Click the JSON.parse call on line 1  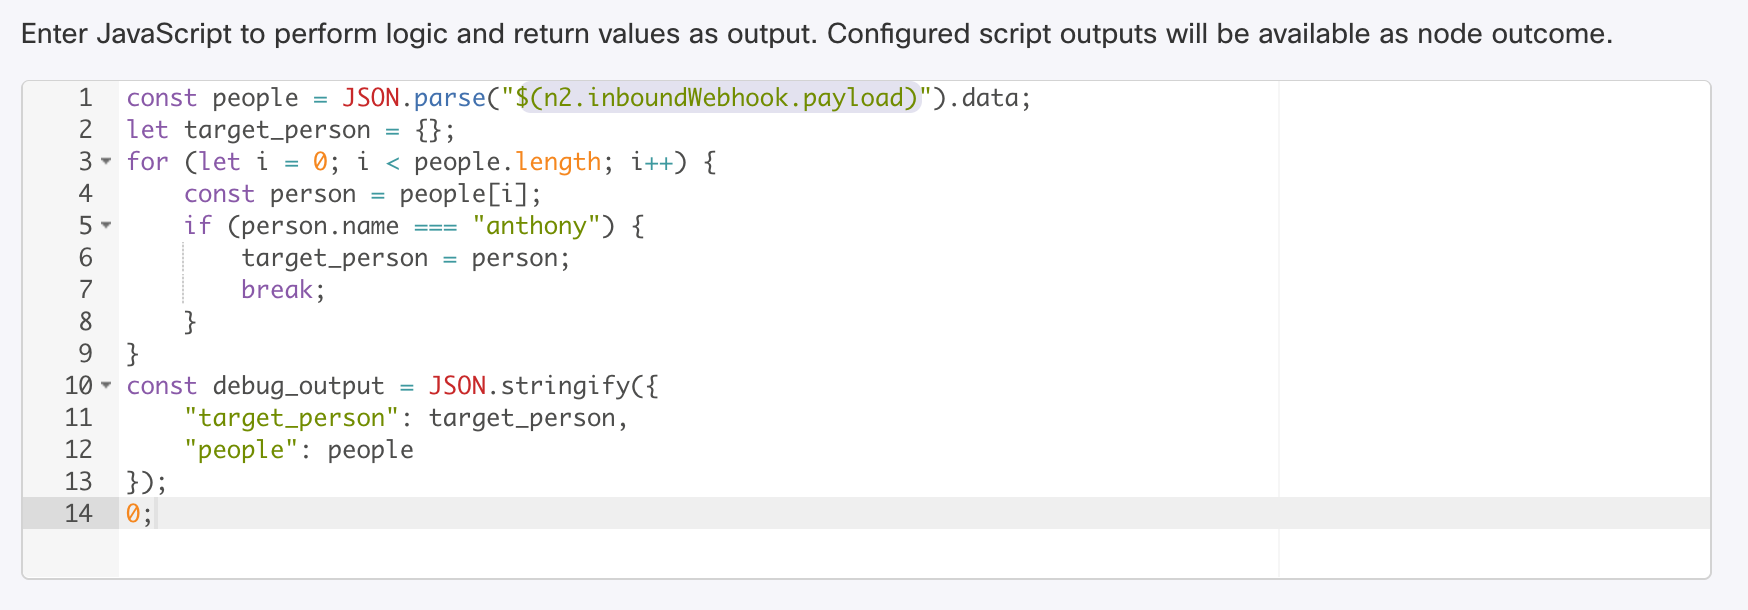coord(413,98)
